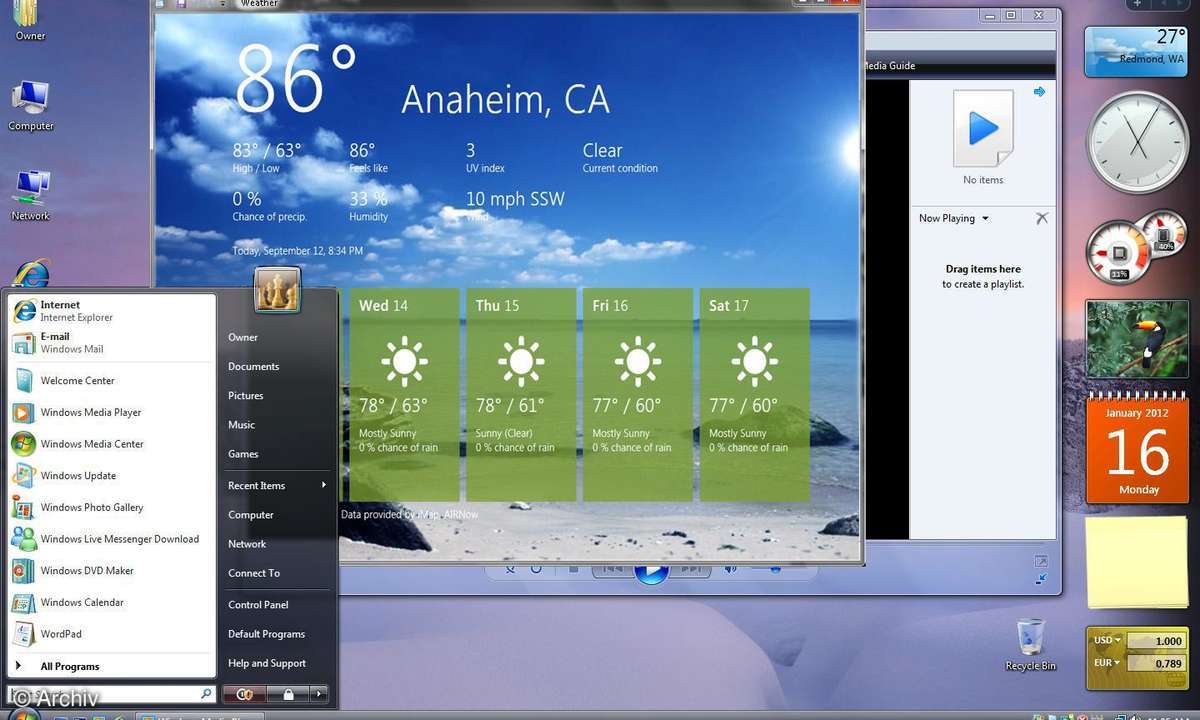Open the Welcome Center program

111,381
